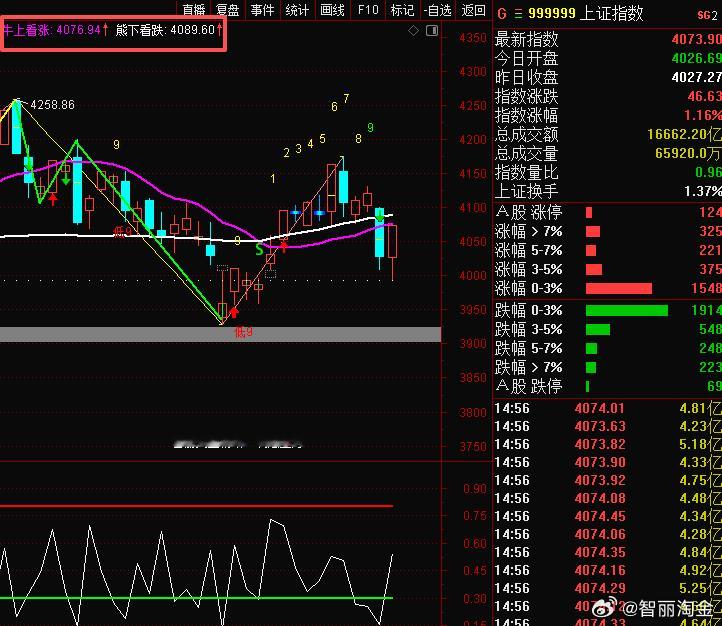722x626 pixels.
Task: Click the 指数涨跌 row
Action: [608, 96]
